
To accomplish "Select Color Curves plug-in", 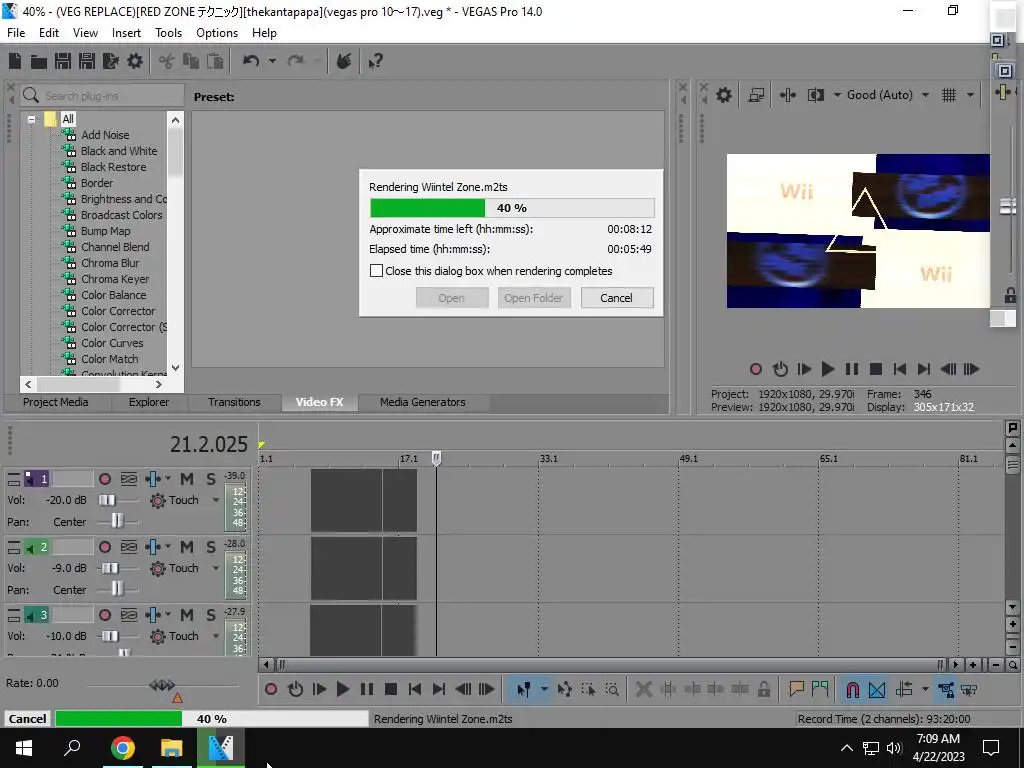I will click(112, 343).
